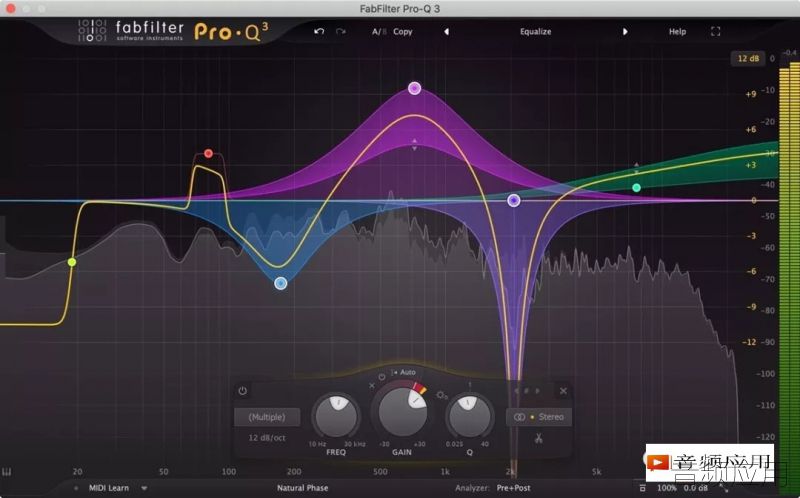
Task: Click the Q knob
Action: pos(469,416)
